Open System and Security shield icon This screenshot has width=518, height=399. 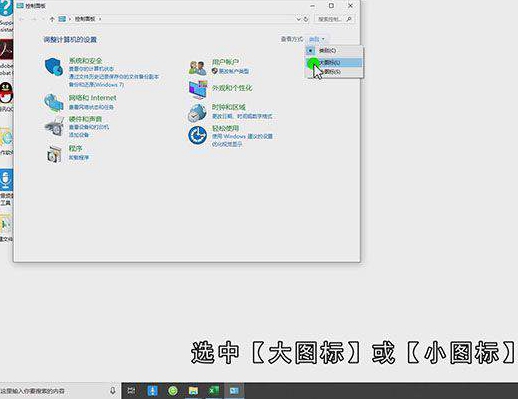[54, 66]
